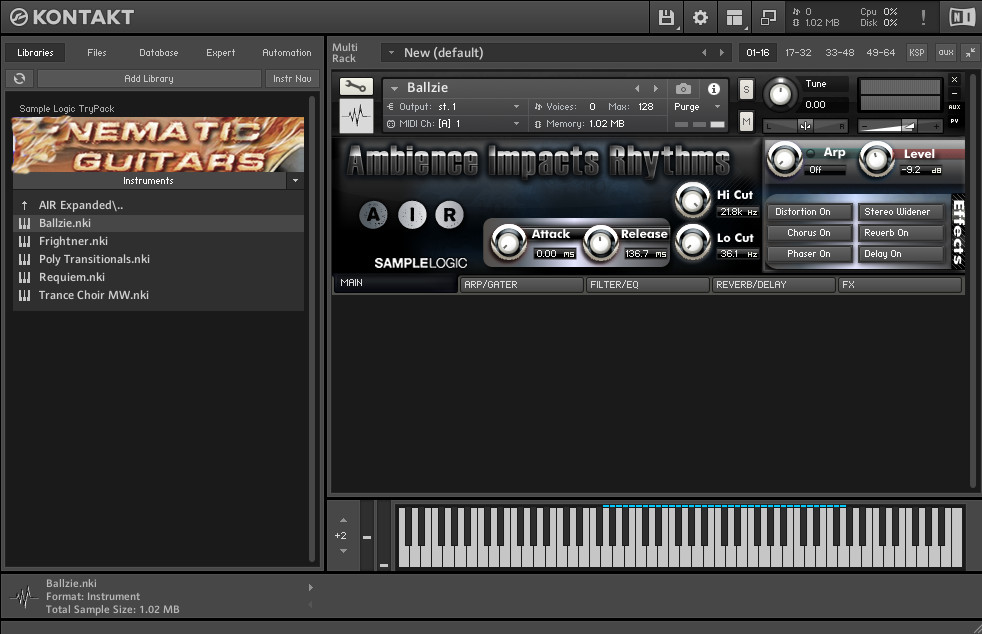Select next instrument preset arrow in Ballzie header
Screen dimensions: 982x634
pos(656,88)
